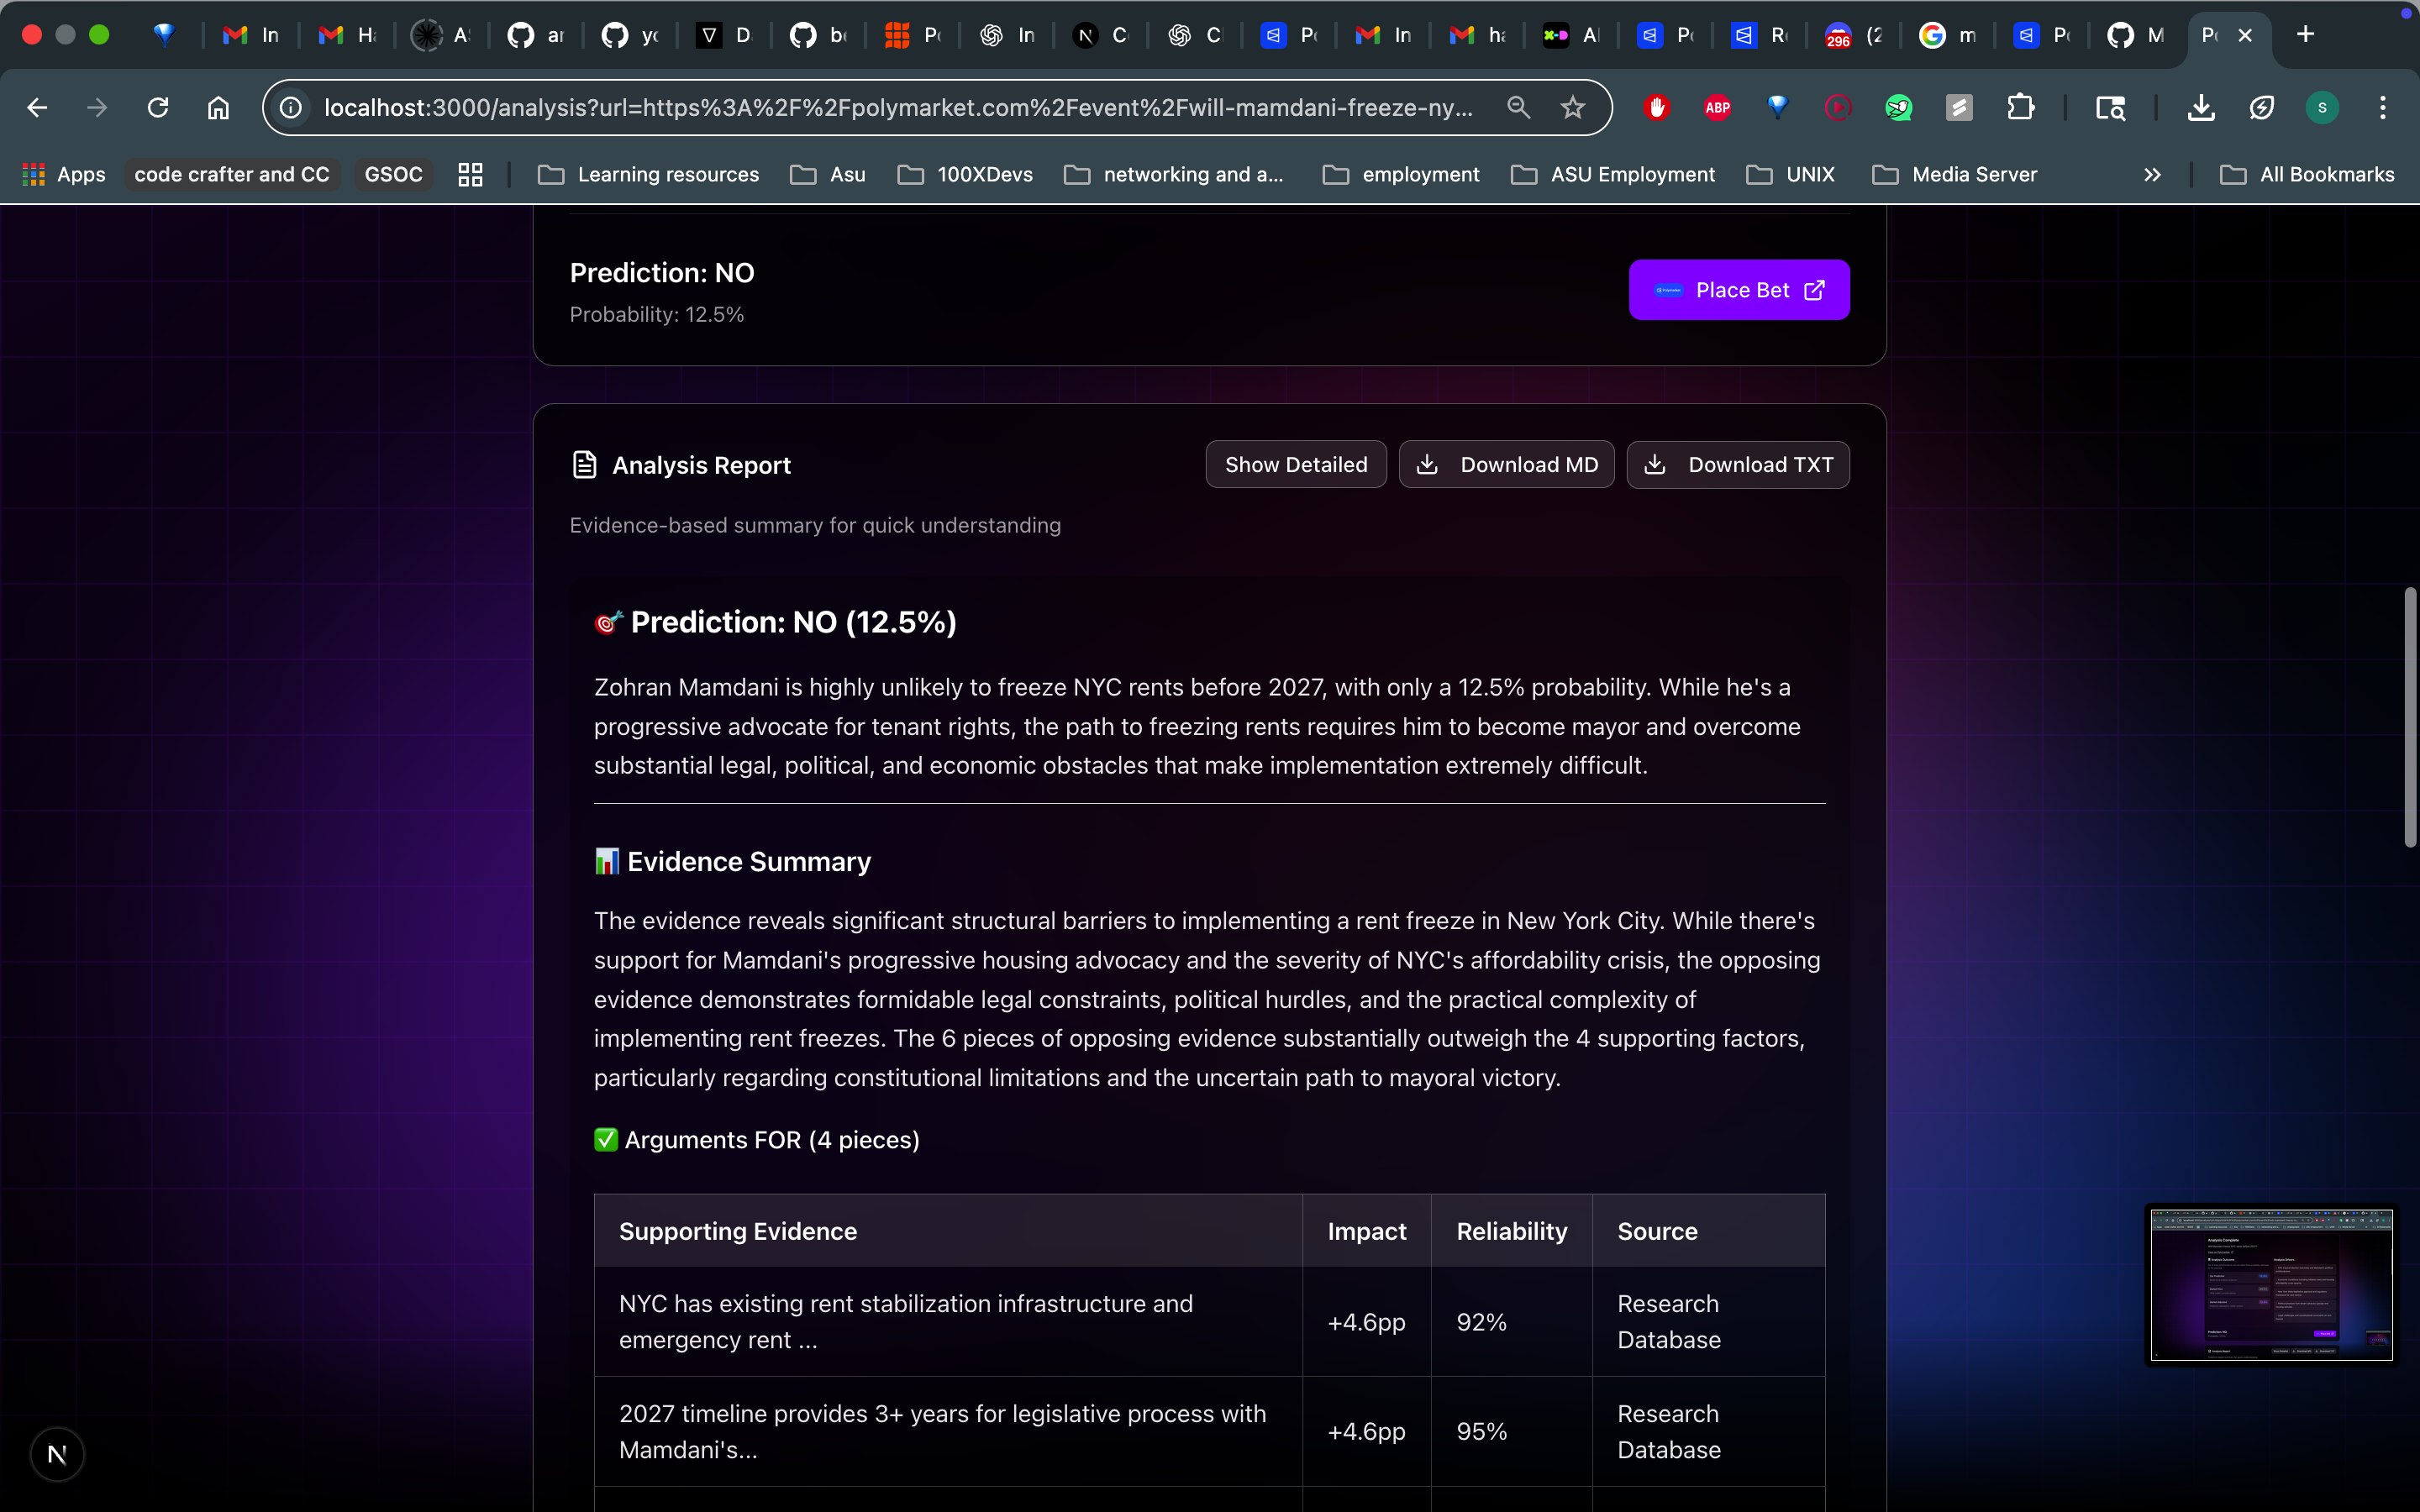This screenshot has height=1512, width=2420.
Task: Open the Extensions puzzle icon
Action: (2020, 107)
